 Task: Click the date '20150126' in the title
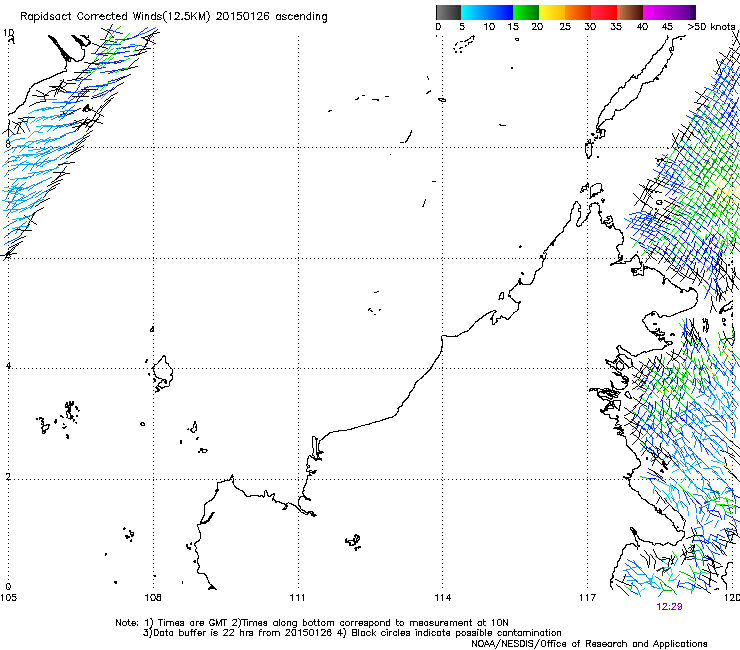click(243, 17)
